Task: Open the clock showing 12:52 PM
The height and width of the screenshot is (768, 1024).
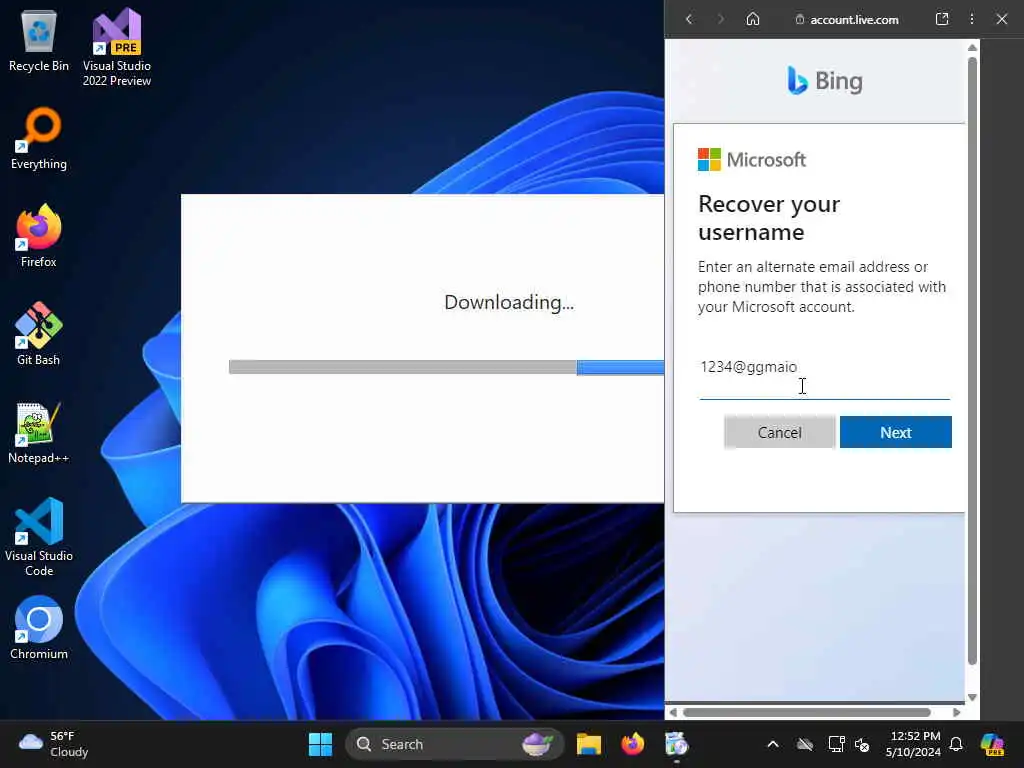Action: 914,744
